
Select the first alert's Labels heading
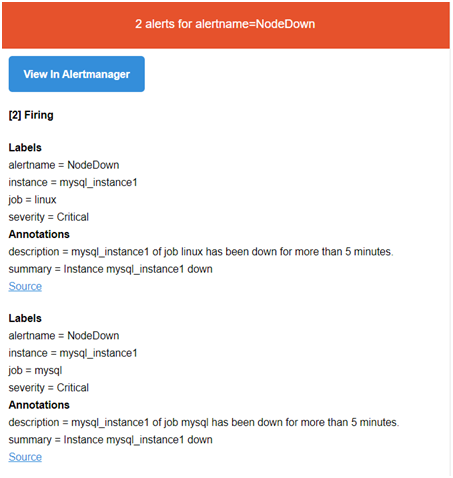[25, 147]
